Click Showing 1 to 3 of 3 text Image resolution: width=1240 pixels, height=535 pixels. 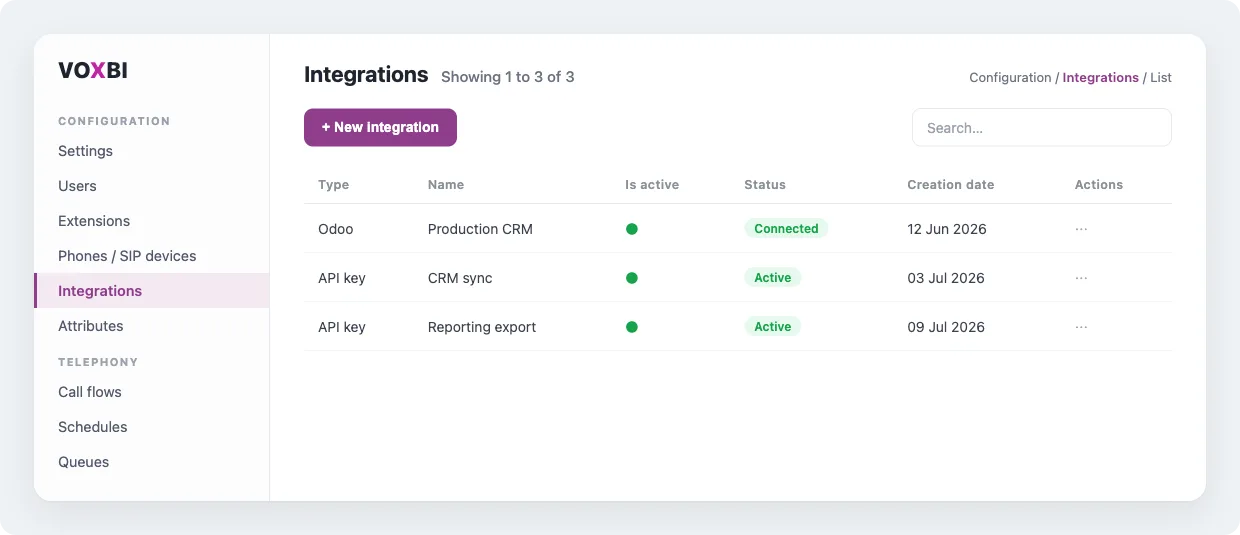508,77
